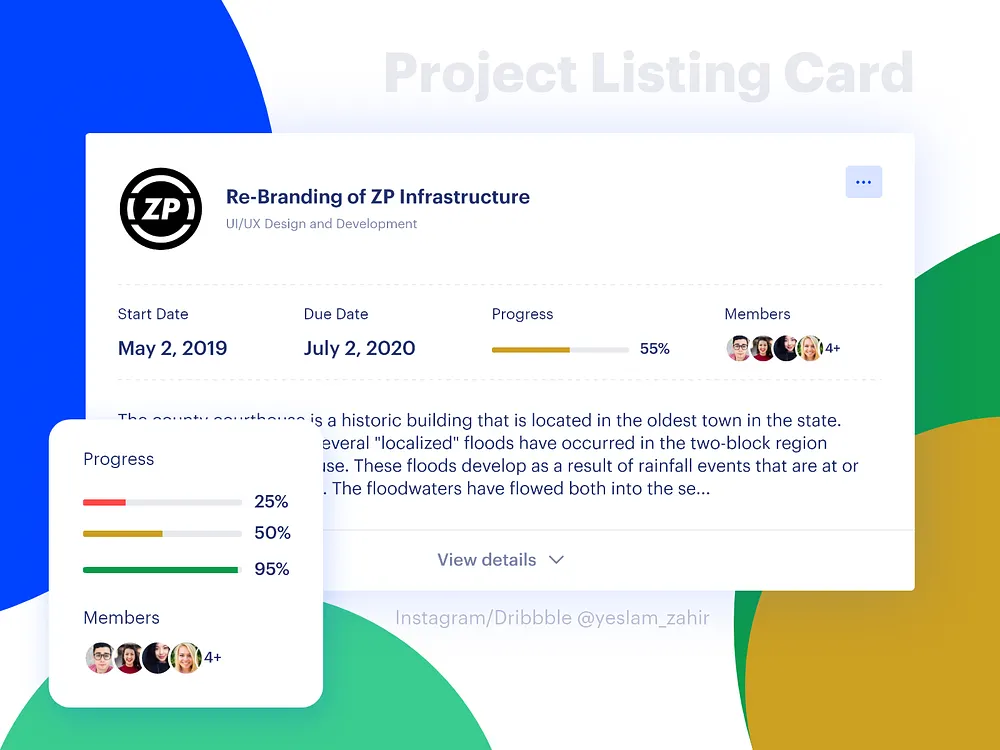Click the 4+ overflow badge next to card avatars
Viewport: 1000px width, 750px height.
click(833, 348)
